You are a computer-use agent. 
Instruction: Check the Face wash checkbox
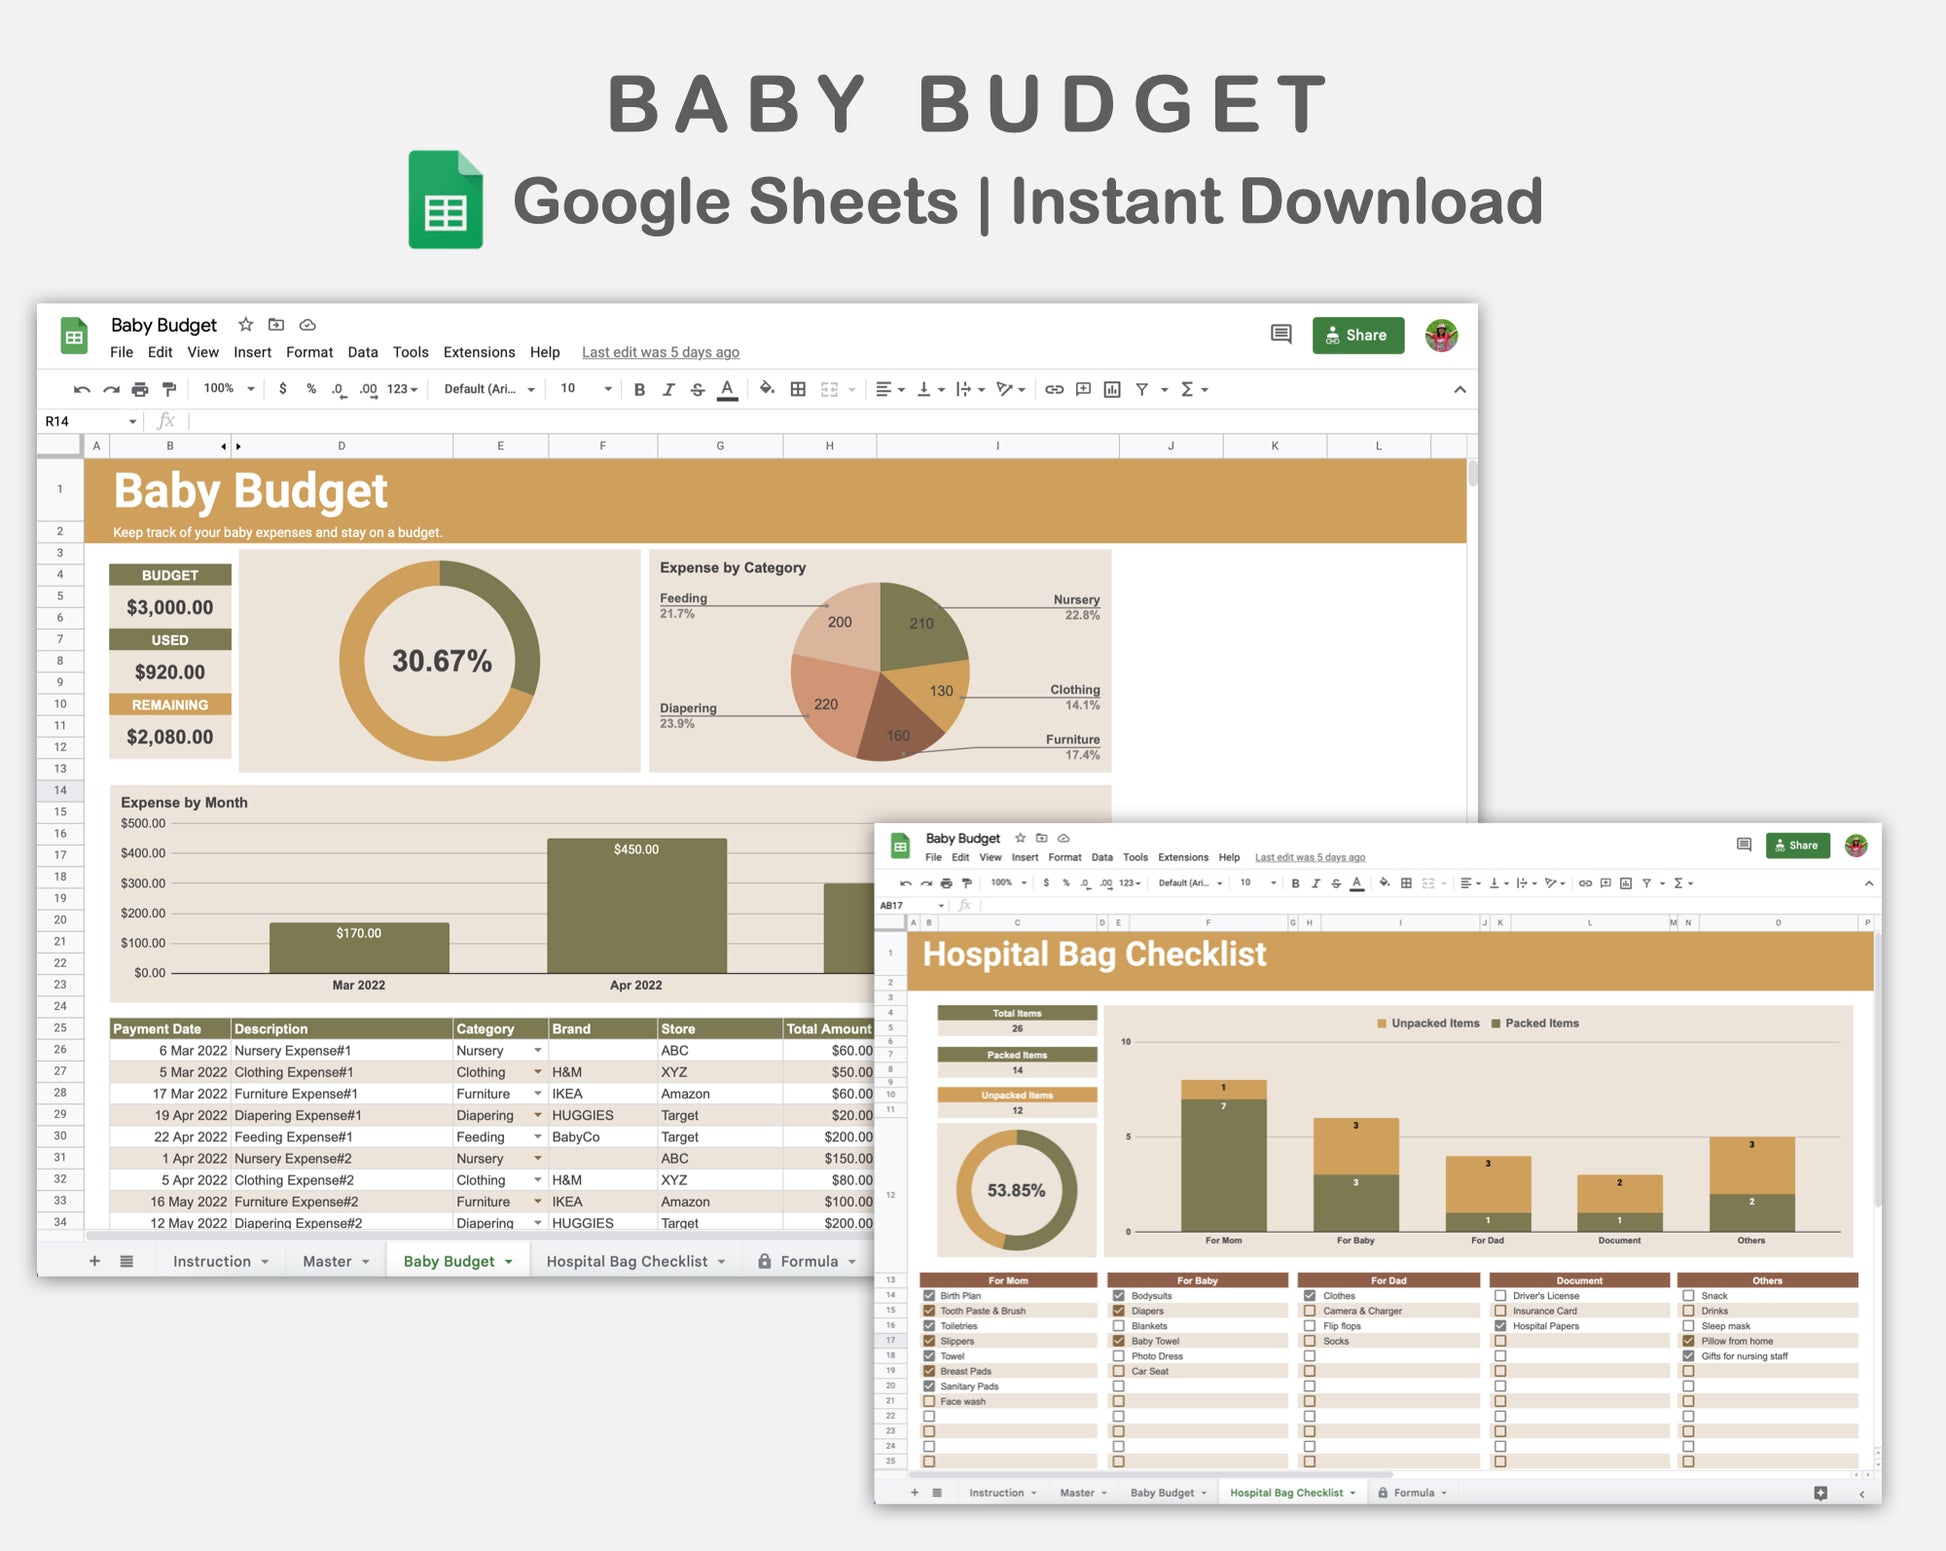pos(929,1401)
